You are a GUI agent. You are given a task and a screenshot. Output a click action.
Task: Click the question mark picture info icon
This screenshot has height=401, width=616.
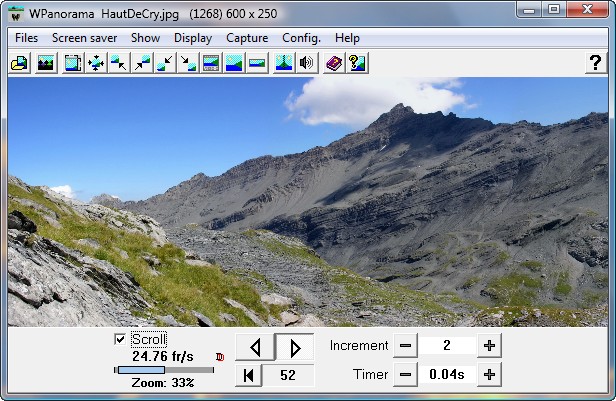coord(357,63)
